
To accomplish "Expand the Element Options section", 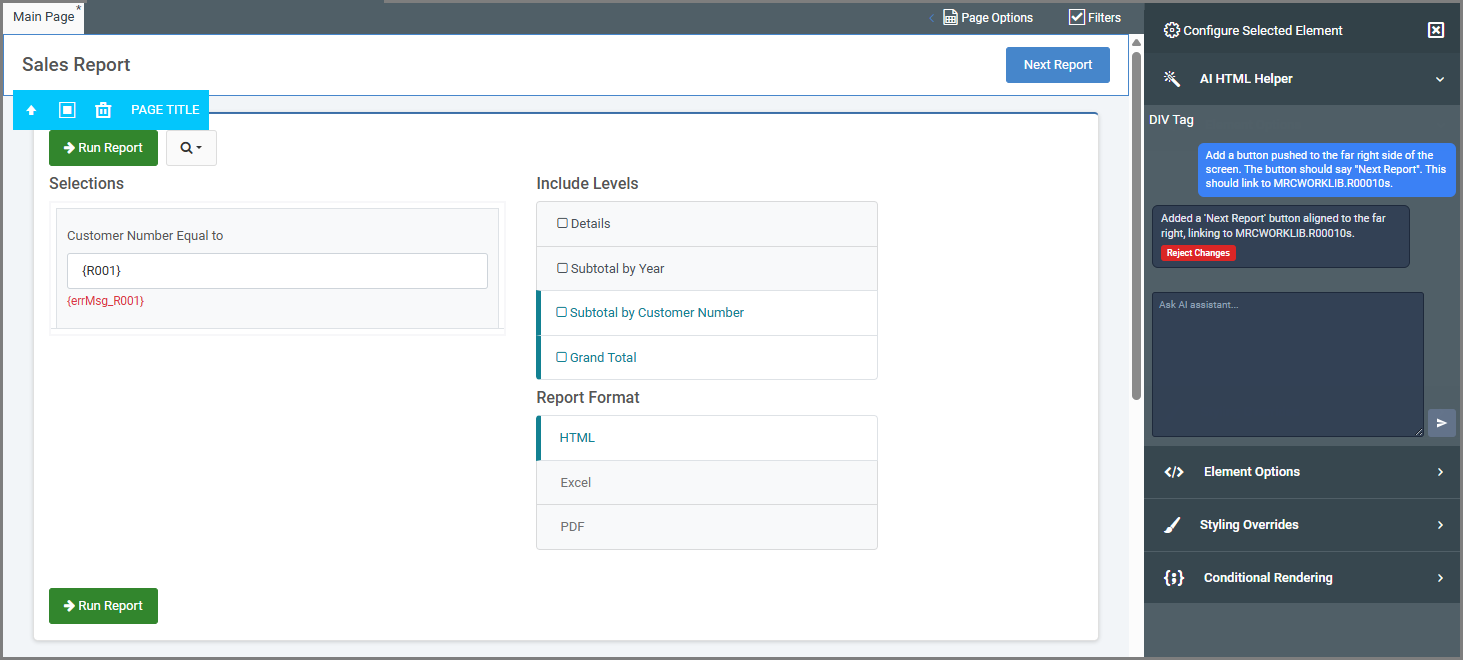I will pos(1303,472).
